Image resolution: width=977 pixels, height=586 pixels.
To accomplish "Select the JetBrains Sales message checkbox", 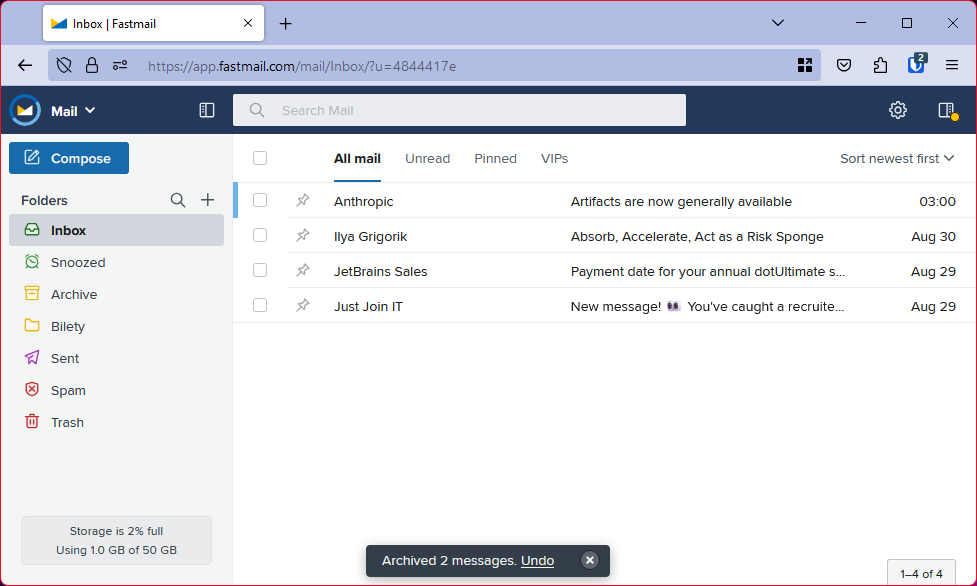I will pos(260,270).
